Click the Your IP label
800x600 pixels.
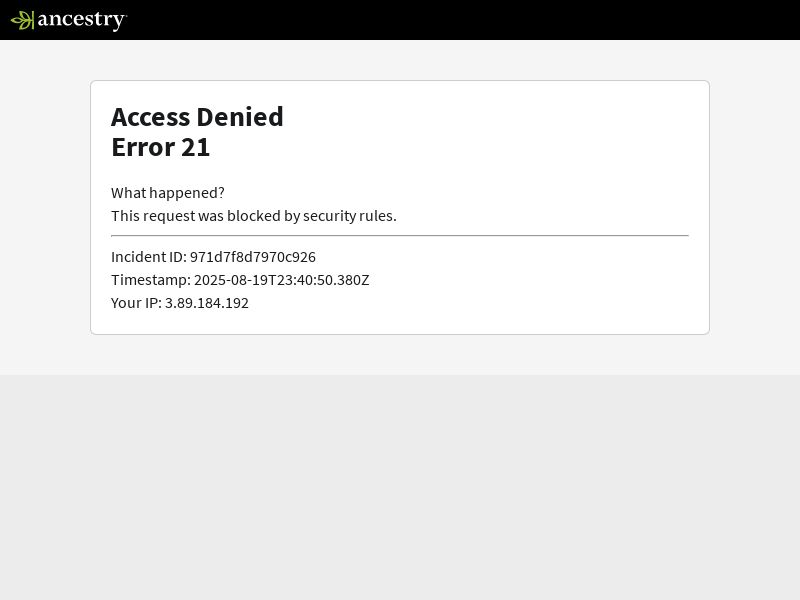(x=136, y=303)
